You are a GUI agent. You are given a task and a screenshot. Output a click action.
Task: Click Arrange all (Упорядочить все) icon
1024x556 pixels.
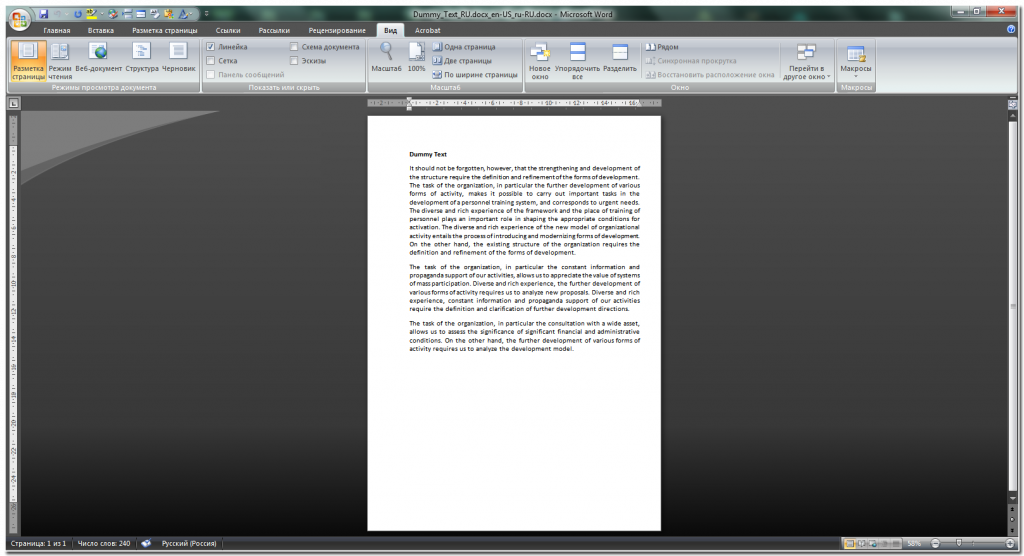pyautogui.click(x=577, y=60)
